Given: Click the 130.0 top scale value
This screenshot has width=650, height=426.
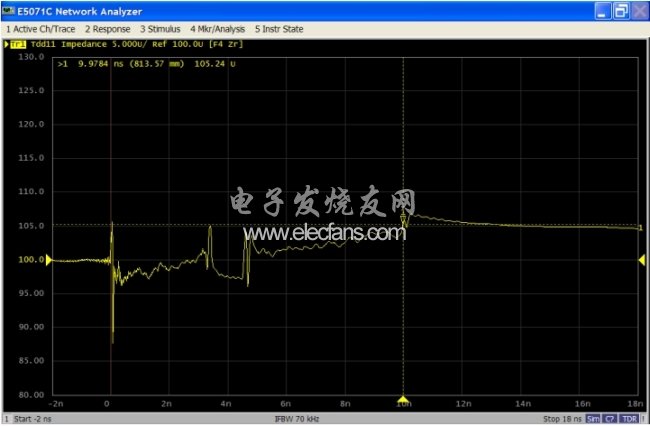Looking at the screenshot, I should 31,57.
